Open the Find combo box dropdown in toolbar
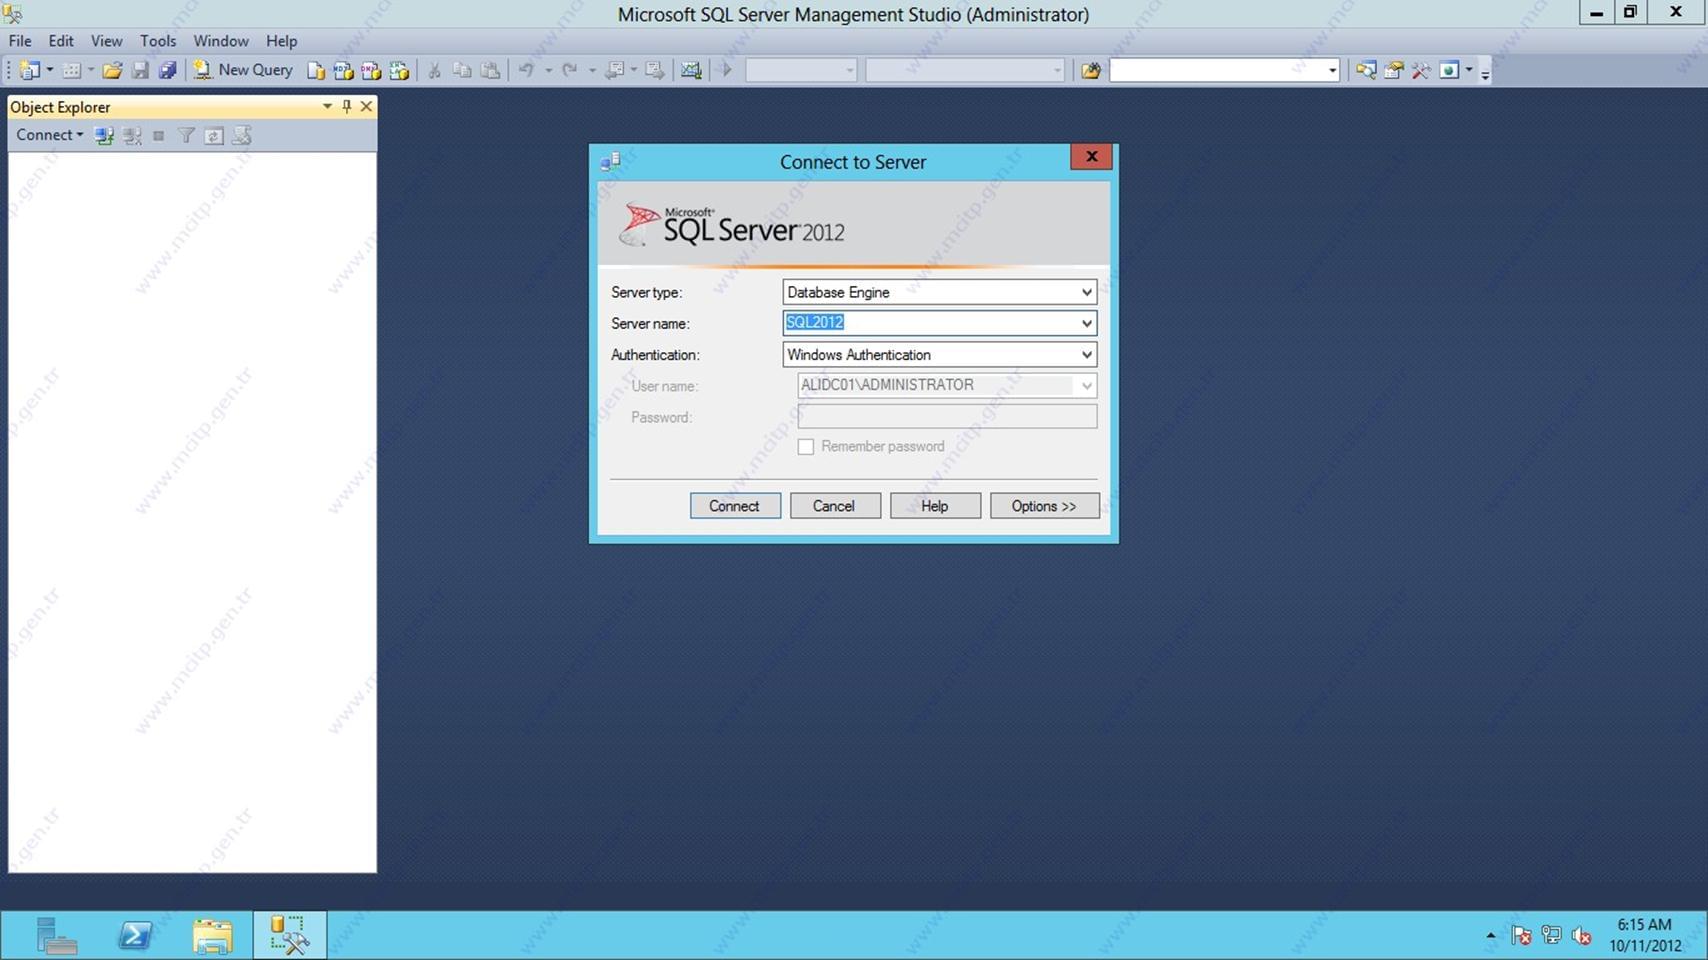Viewport: 1708px width, 960px height. tap(1332, 70)
